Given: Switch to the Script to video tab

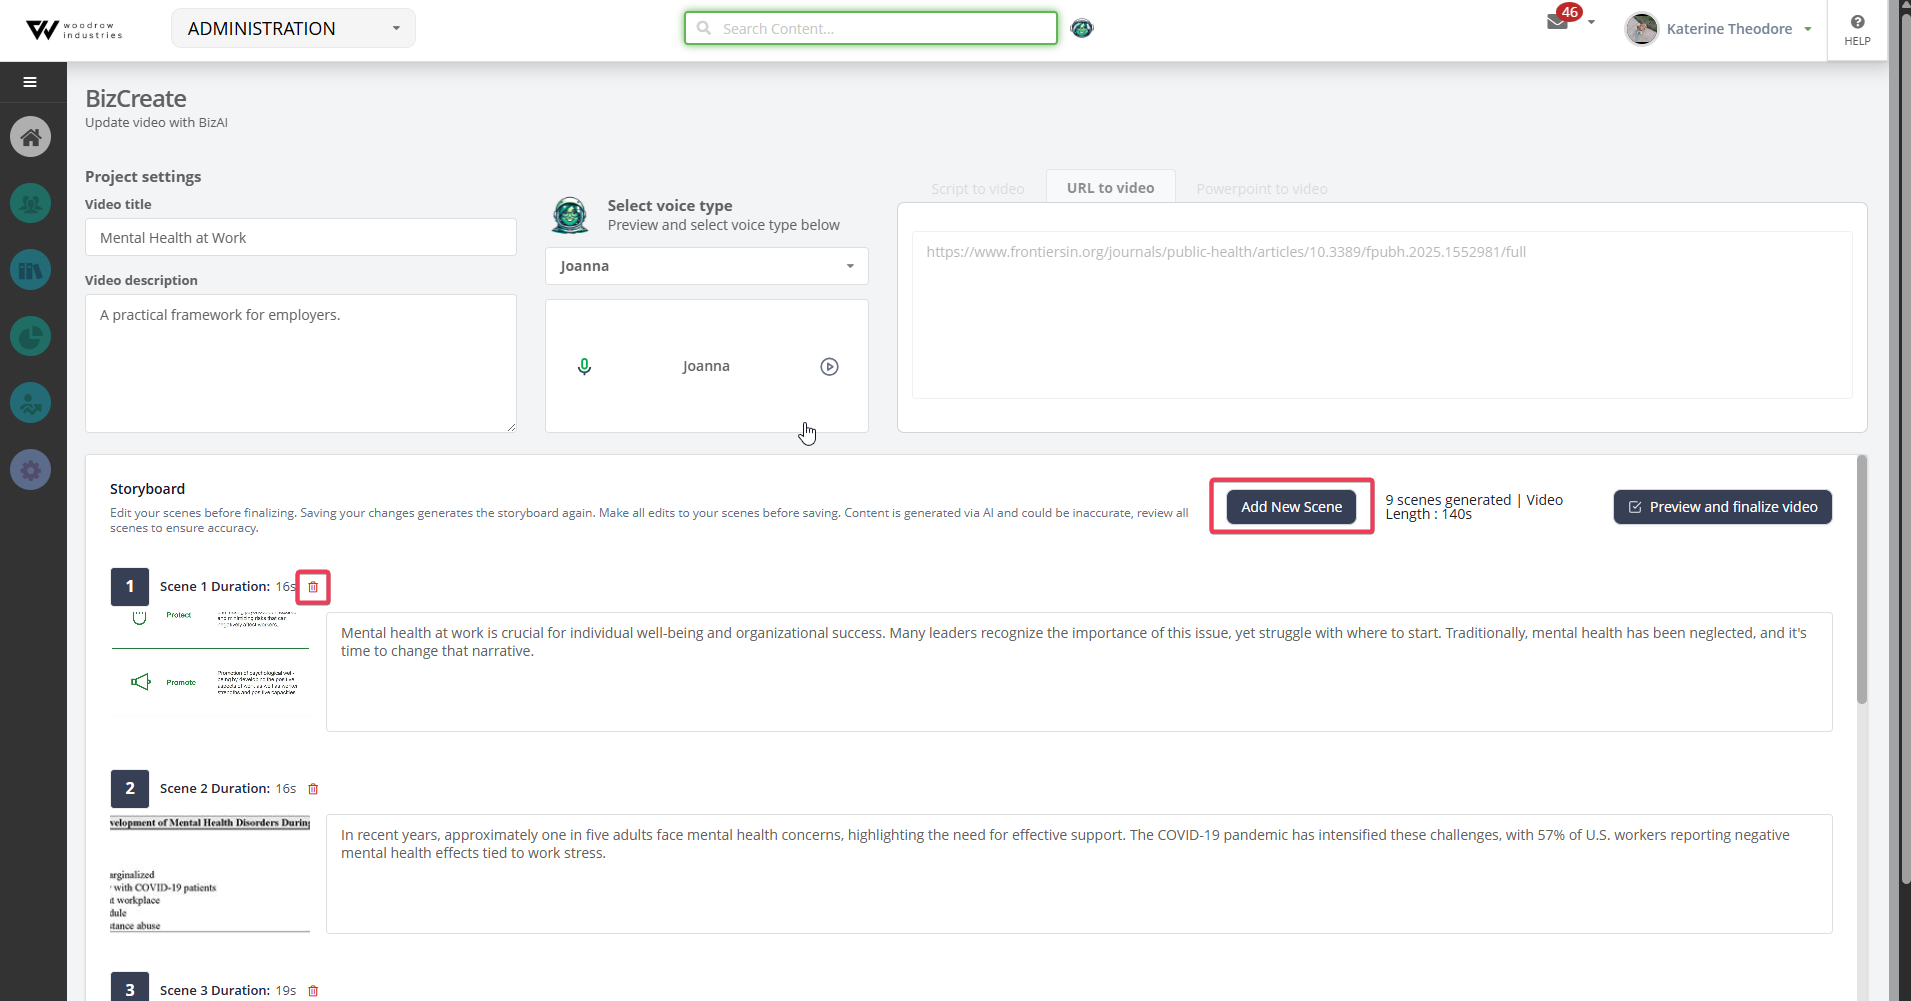Looking at the screenshot, I should coord(977,189).
